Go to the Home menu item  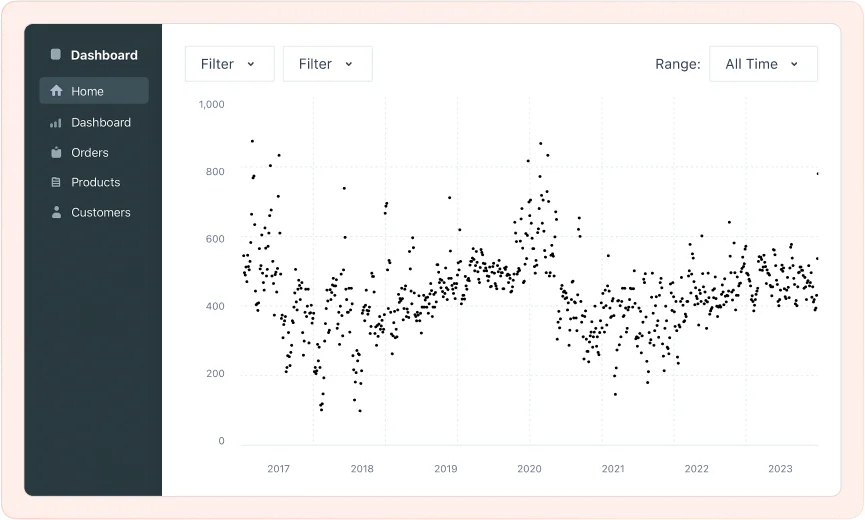tap(94, 91)
